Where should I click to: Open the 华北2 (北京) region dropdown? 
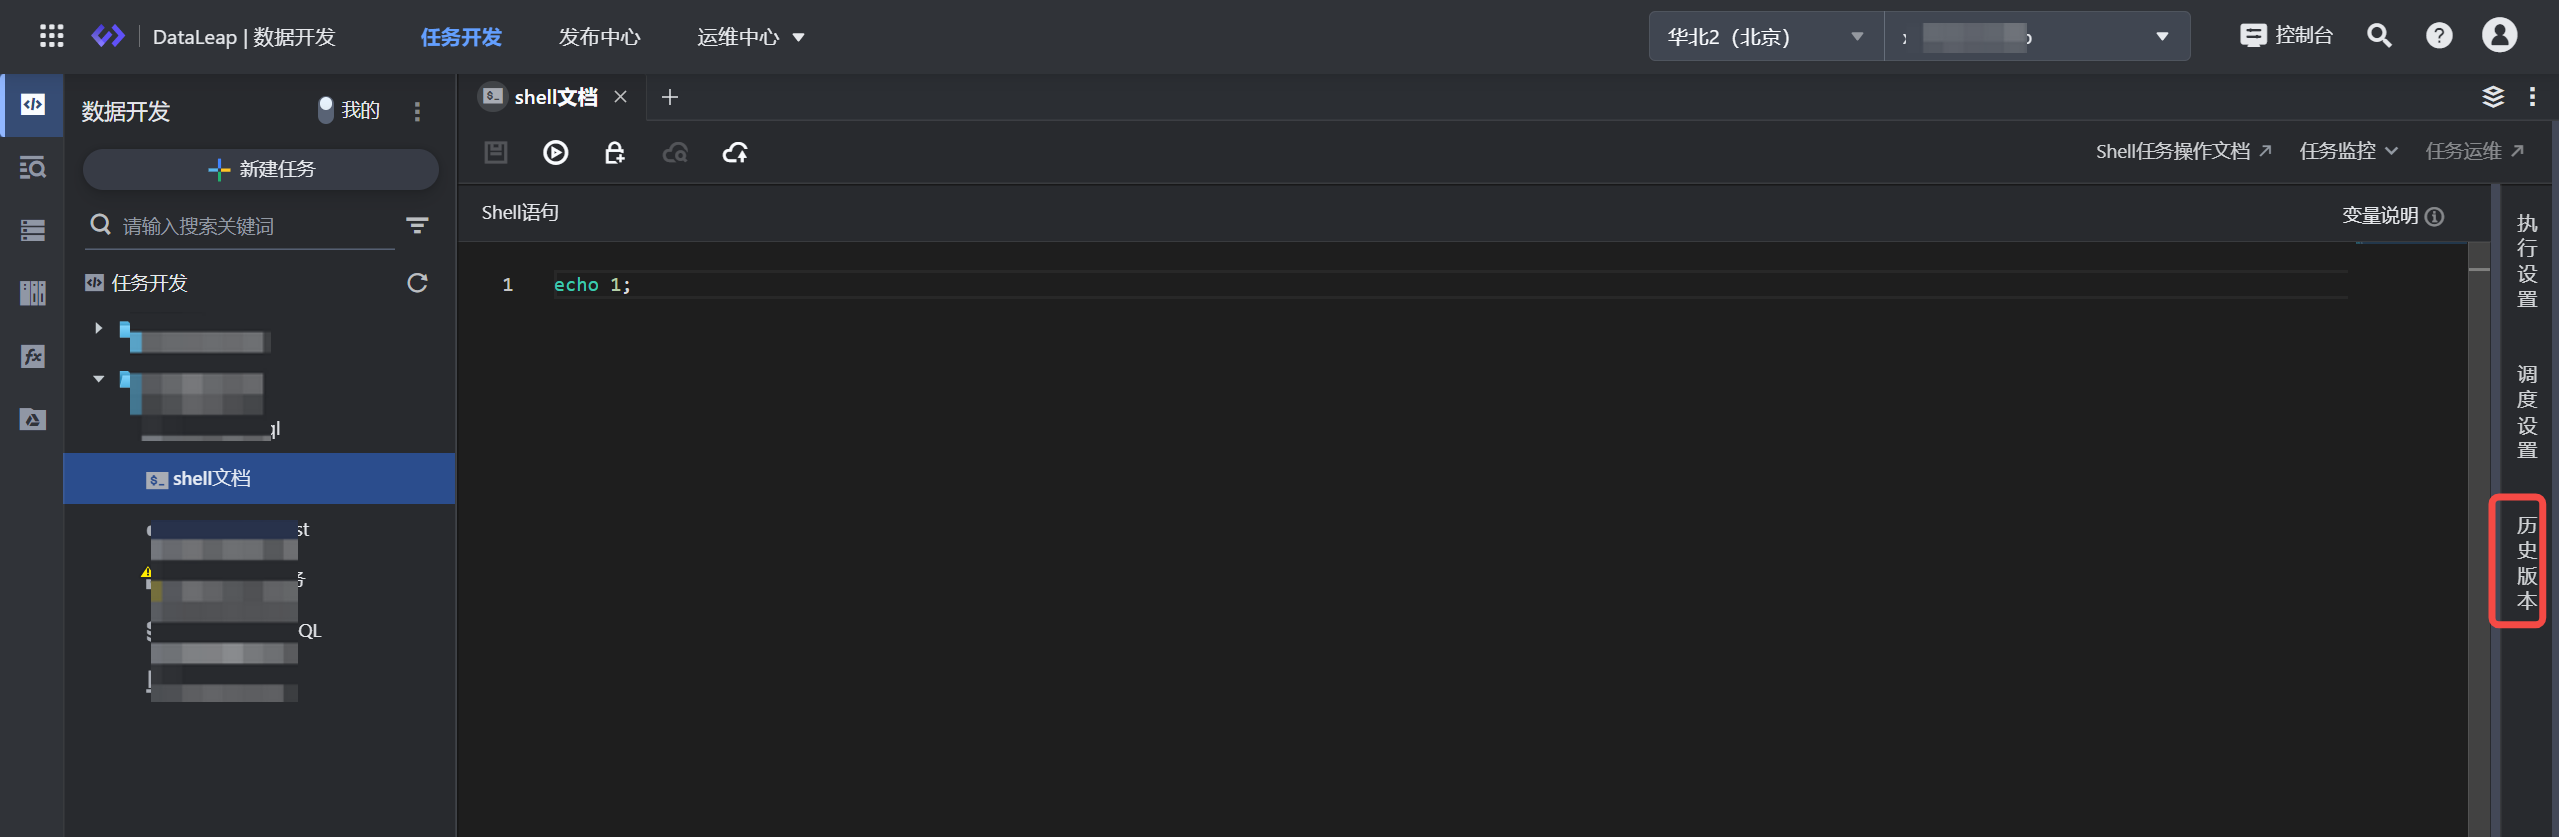(x=1765, y=37)
